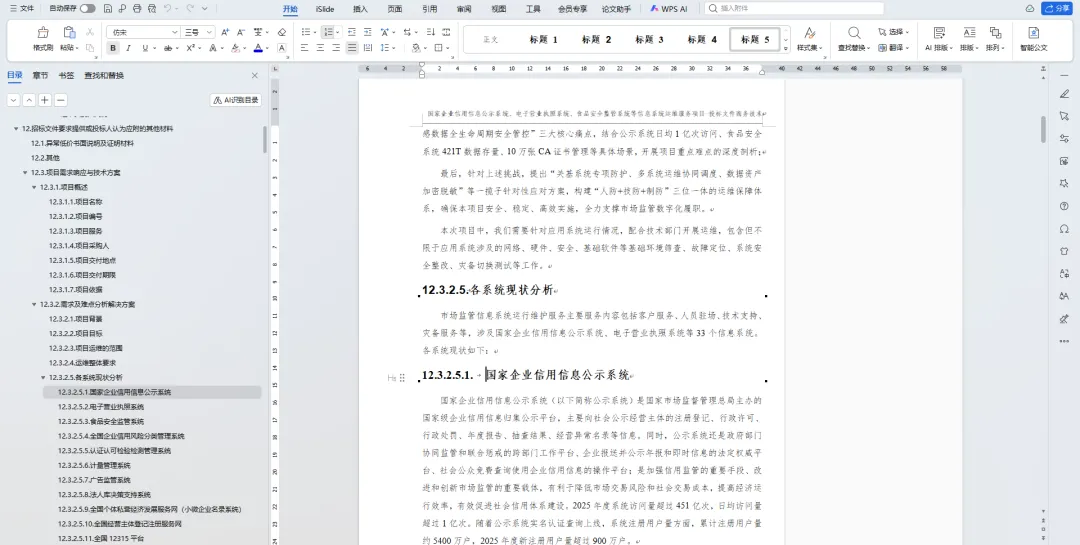Open the File (文件) menu
The image size is (1080, 545).
pyautogui.click(x=22, y=9)
